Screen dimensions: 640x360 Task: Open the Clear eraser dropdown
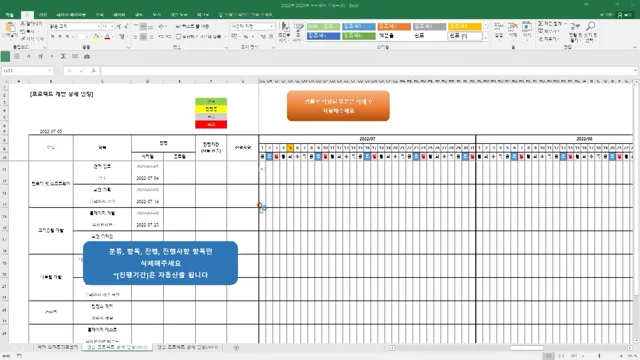(x=549, y=39)
